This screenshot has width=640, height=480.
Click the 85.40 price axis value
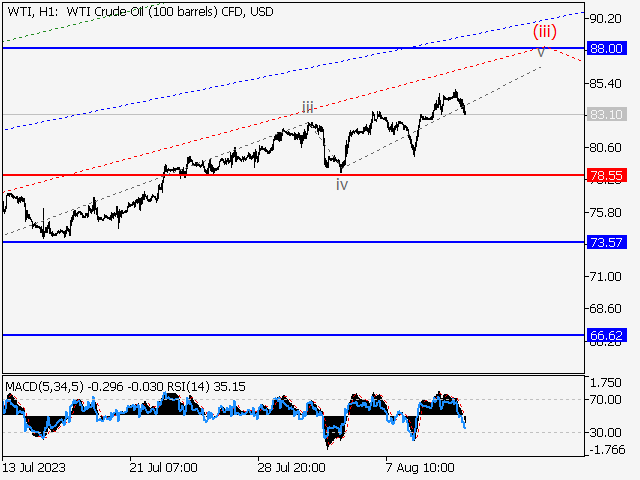(606, 84)
